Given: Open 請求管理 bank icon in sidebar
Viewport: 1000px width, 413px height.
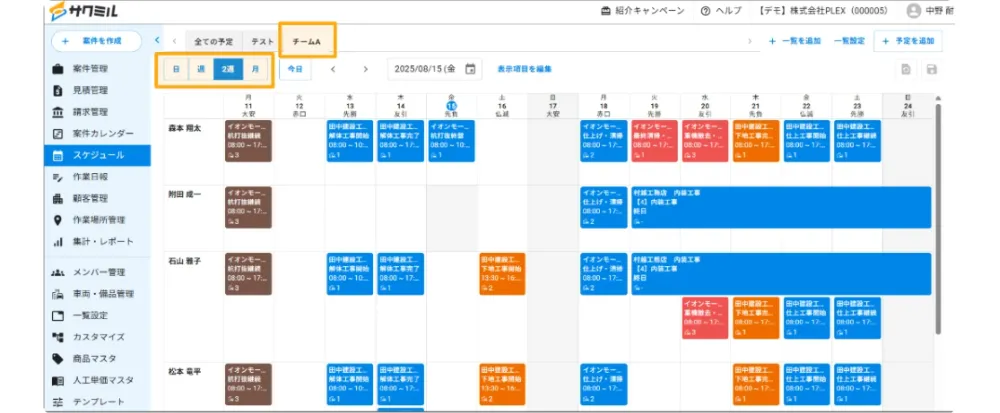Looking at the screenshot, I should 58,112.
